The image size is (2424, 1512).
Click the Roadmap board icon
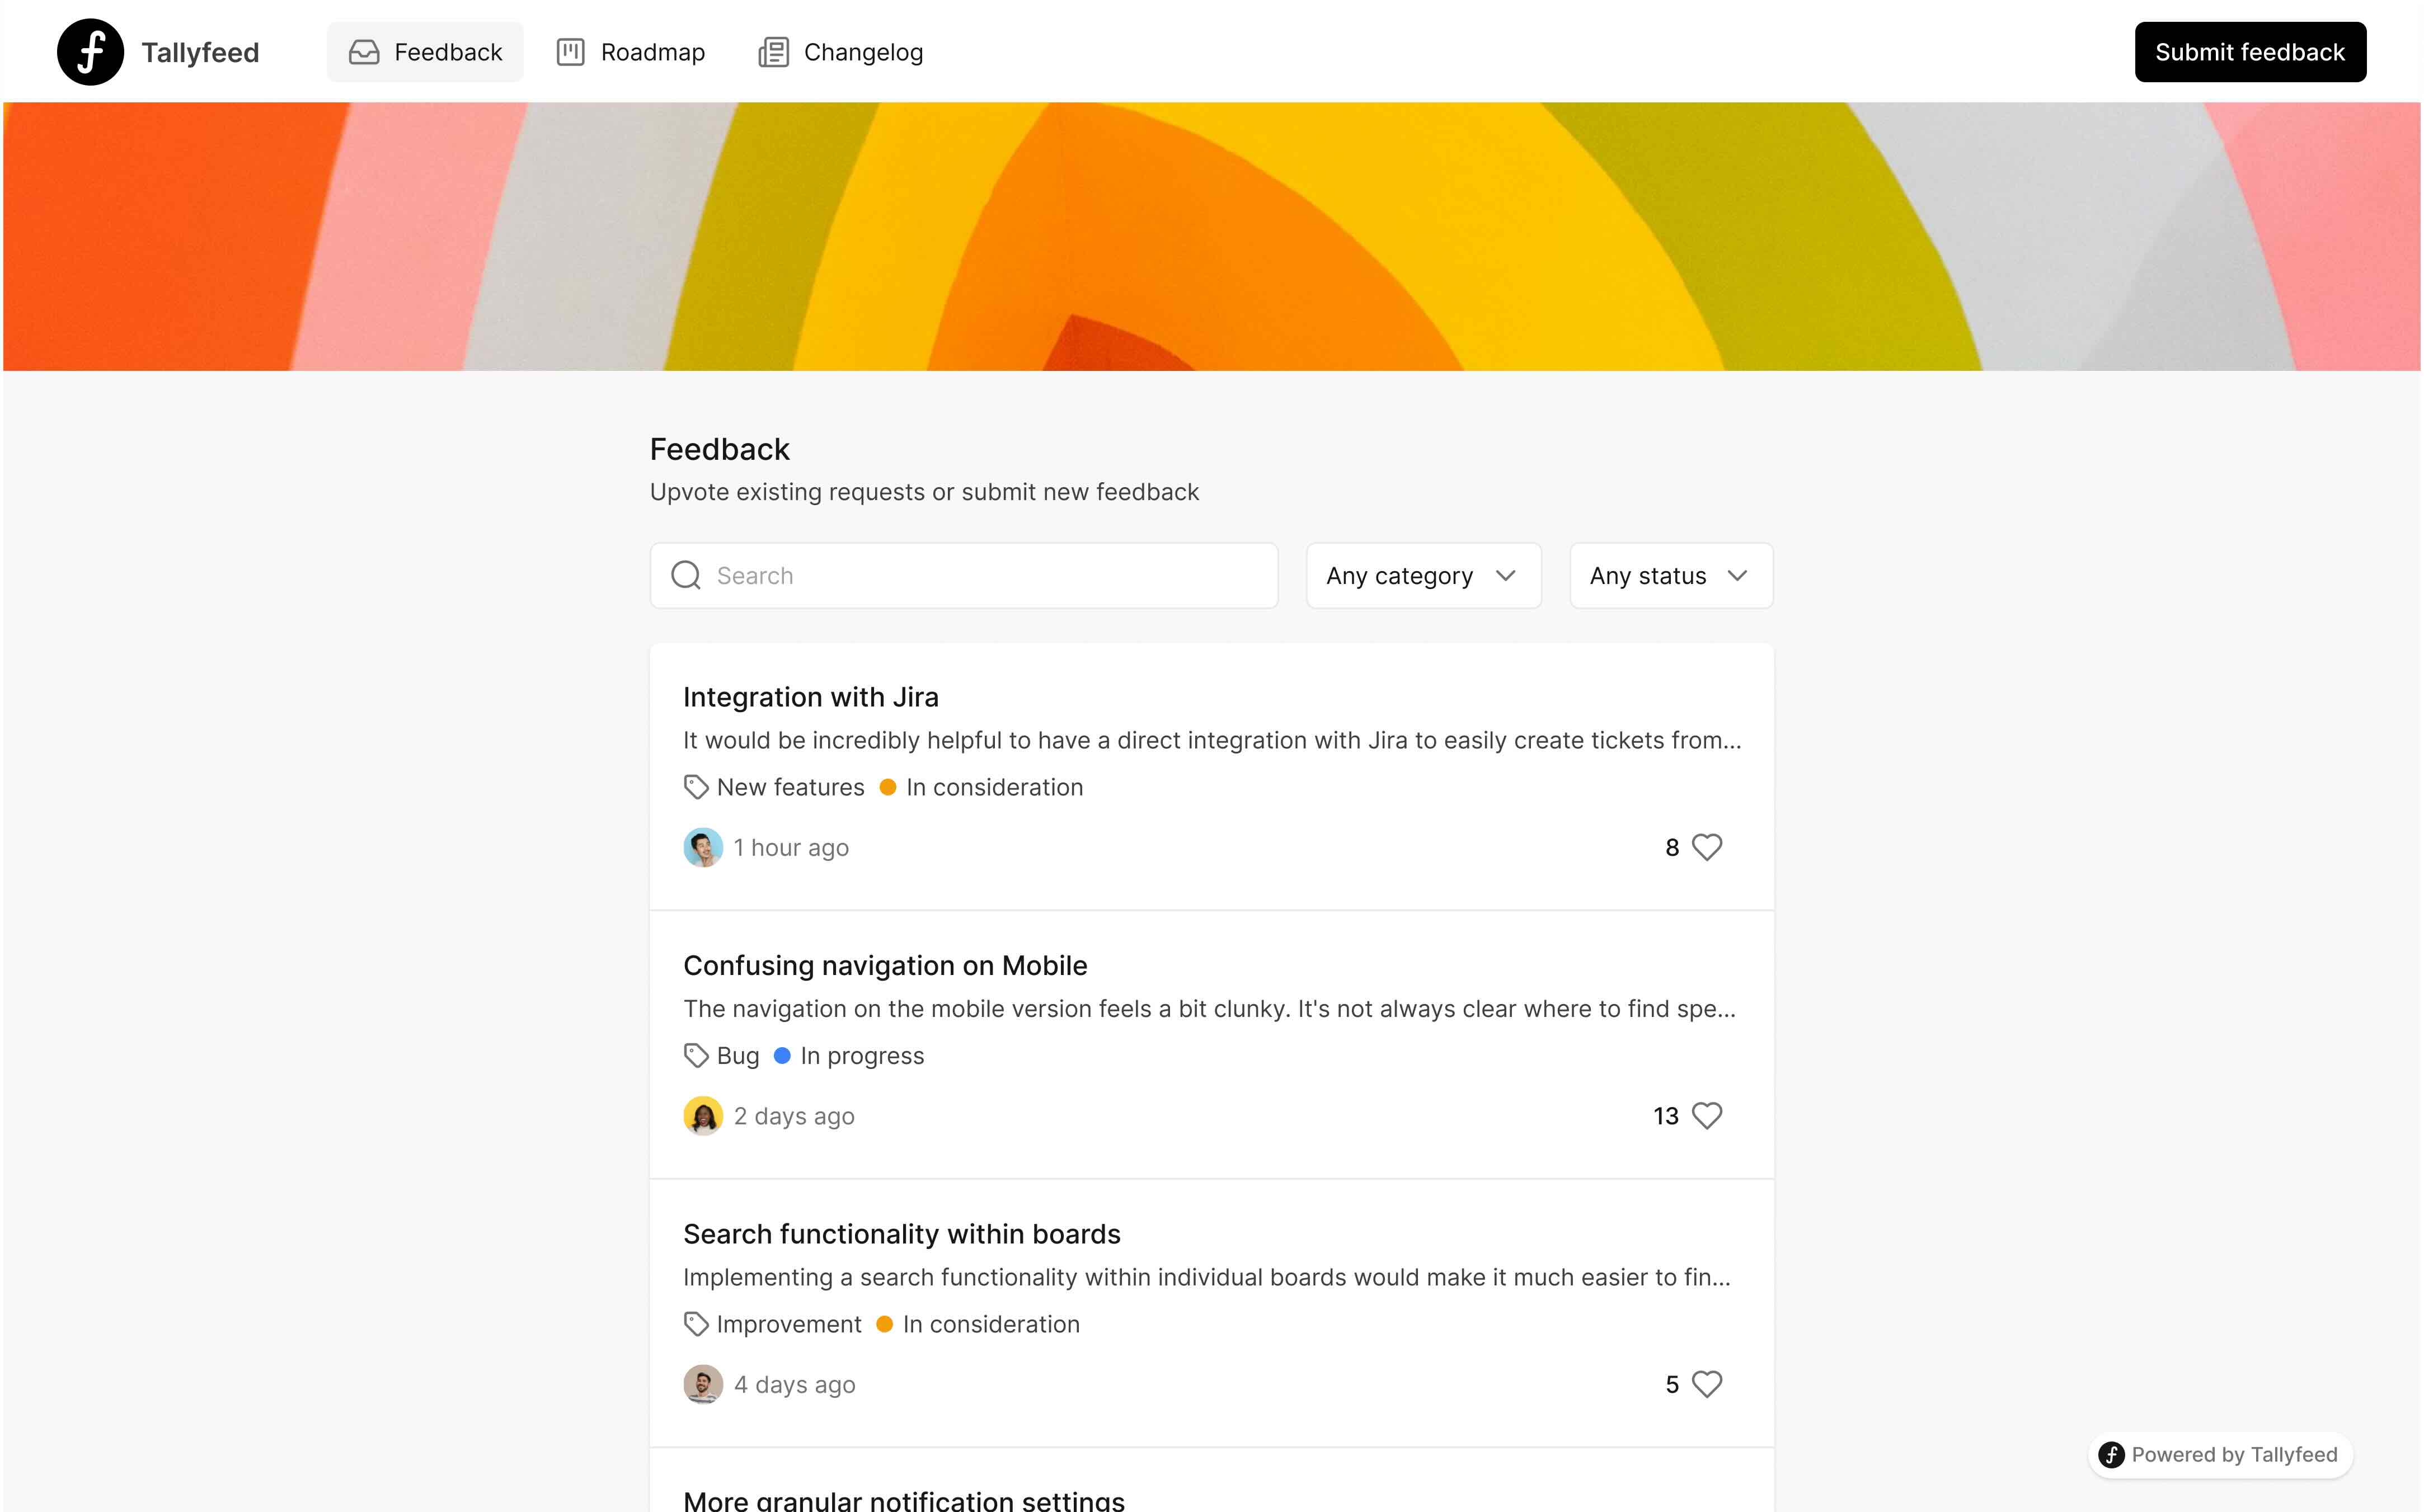(570, 52)
